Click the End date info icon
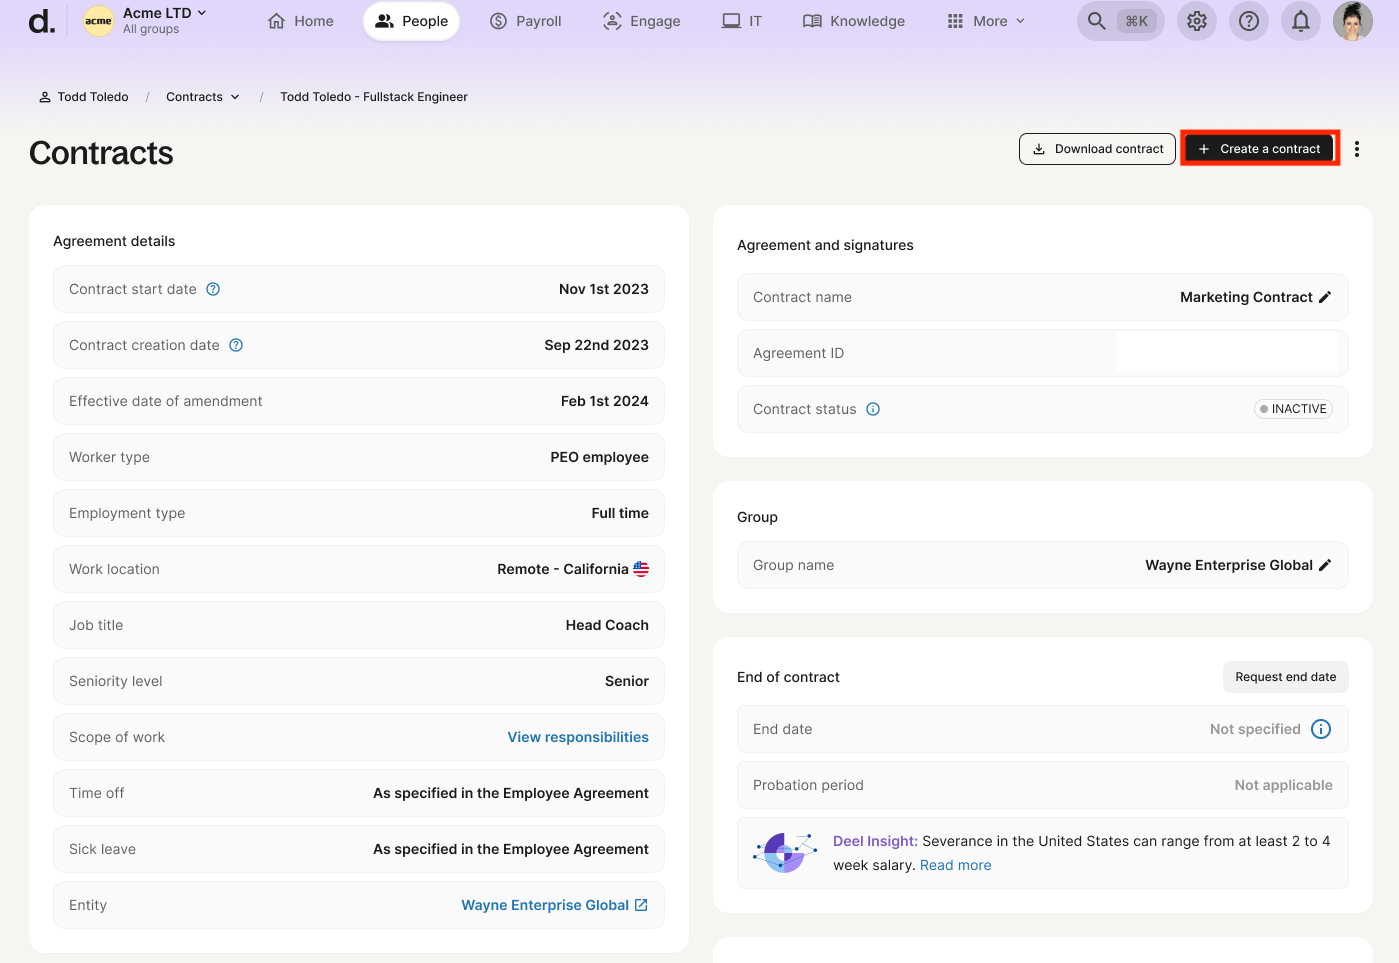The width and height of the screenshot is (1399, 963). click(x=1320, y=729)
